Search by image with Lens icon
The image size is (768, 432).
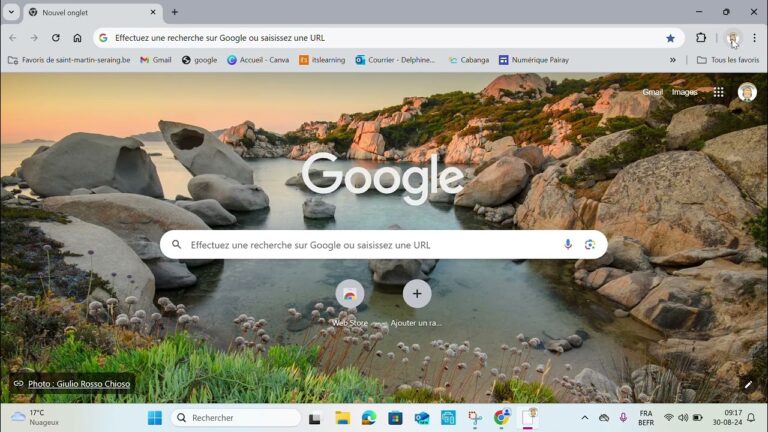point(590,244)
